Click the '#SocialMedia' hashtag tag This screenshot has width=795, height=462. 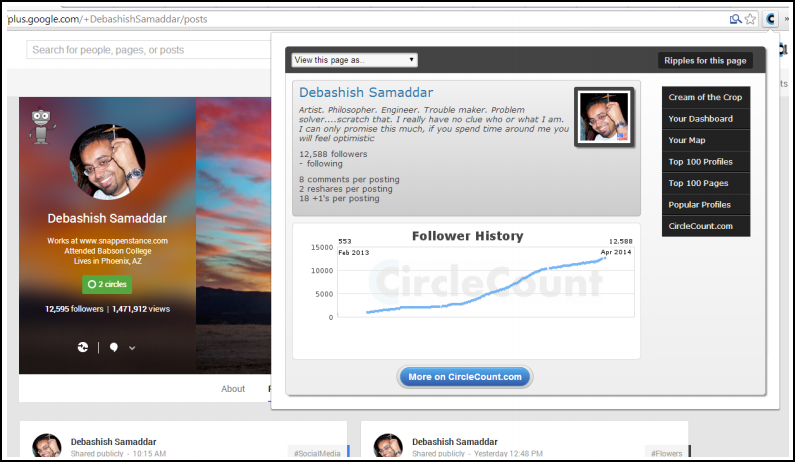pos(317,453)
